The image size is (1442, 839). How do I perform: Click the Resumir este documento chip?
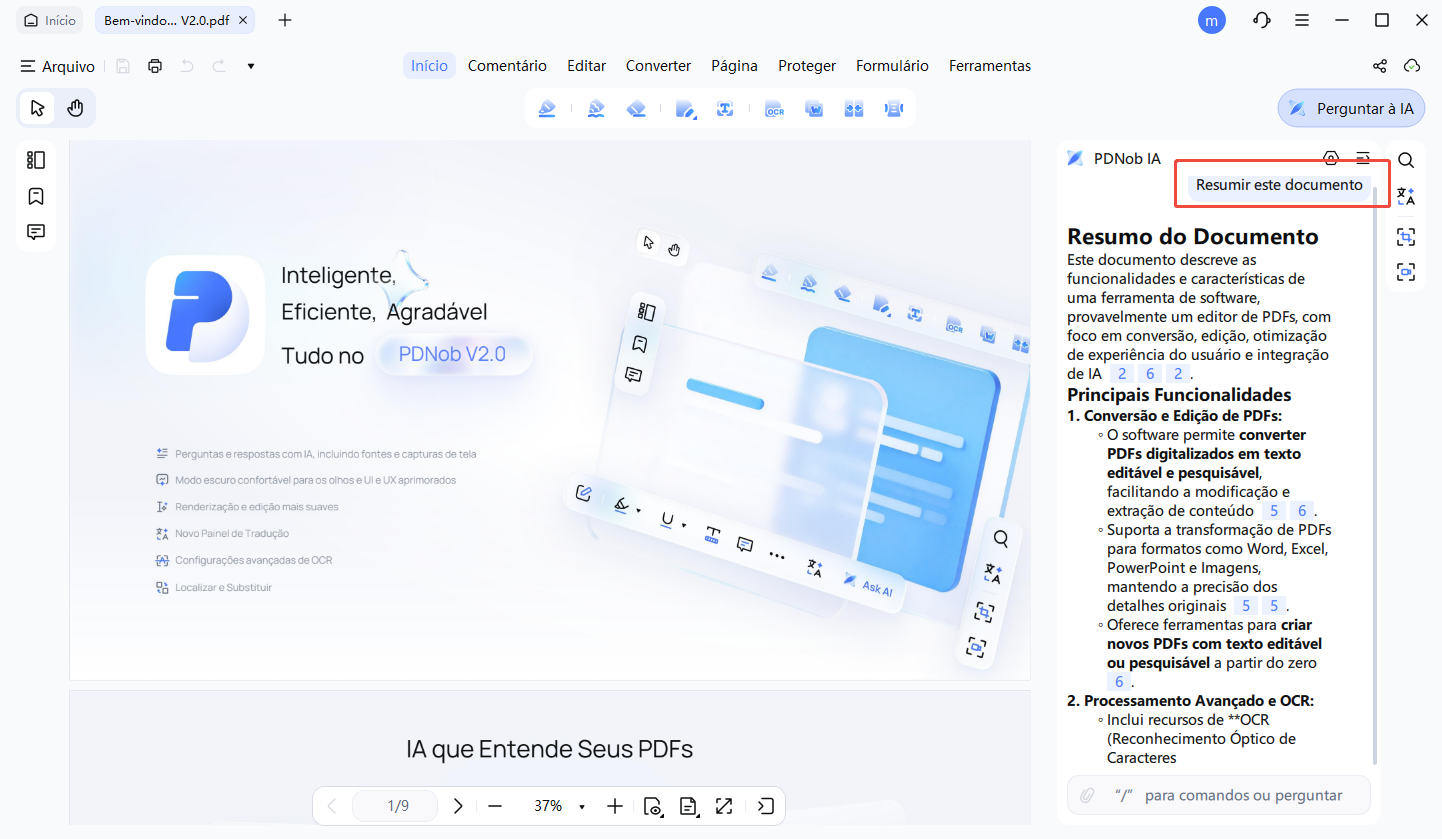point(1279,185)
